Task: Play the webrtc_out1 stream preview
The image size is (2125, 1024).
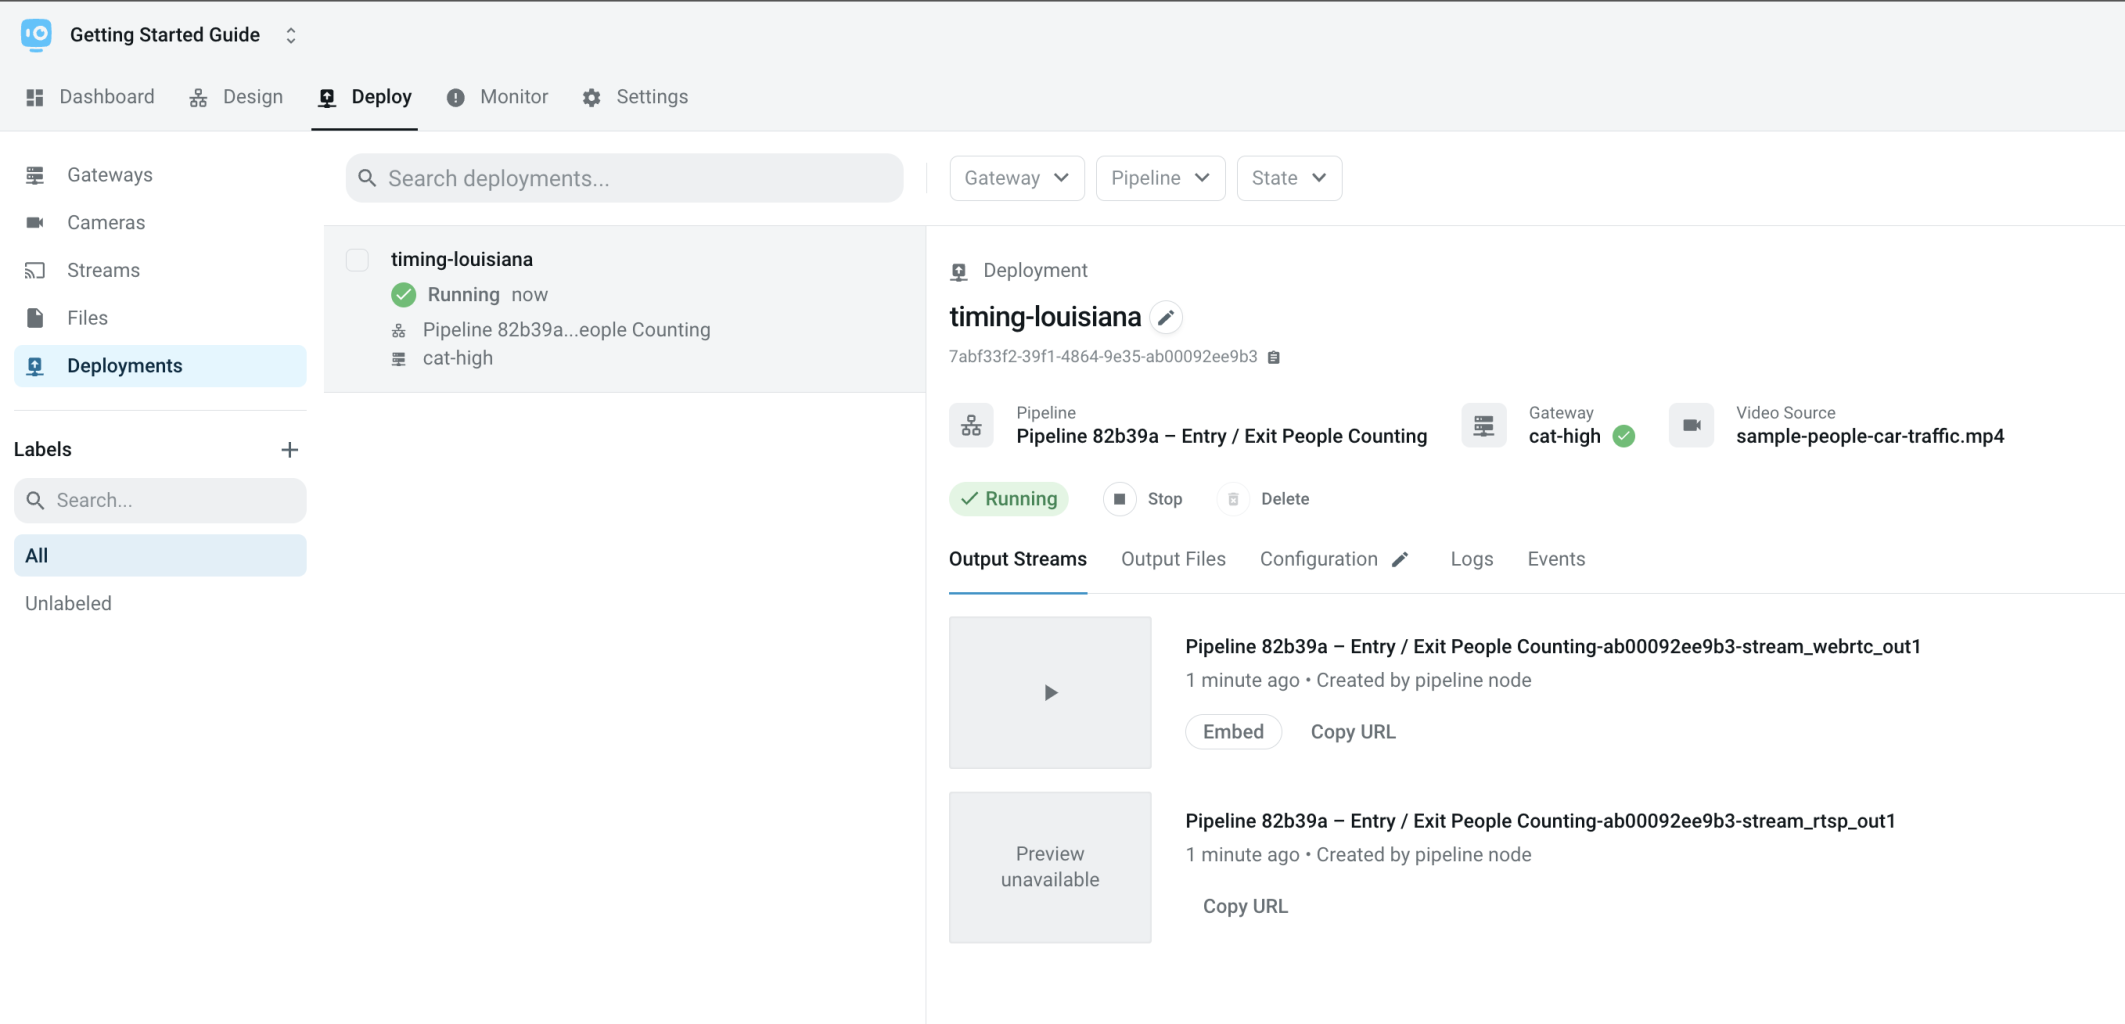Action: point(1050,692)
